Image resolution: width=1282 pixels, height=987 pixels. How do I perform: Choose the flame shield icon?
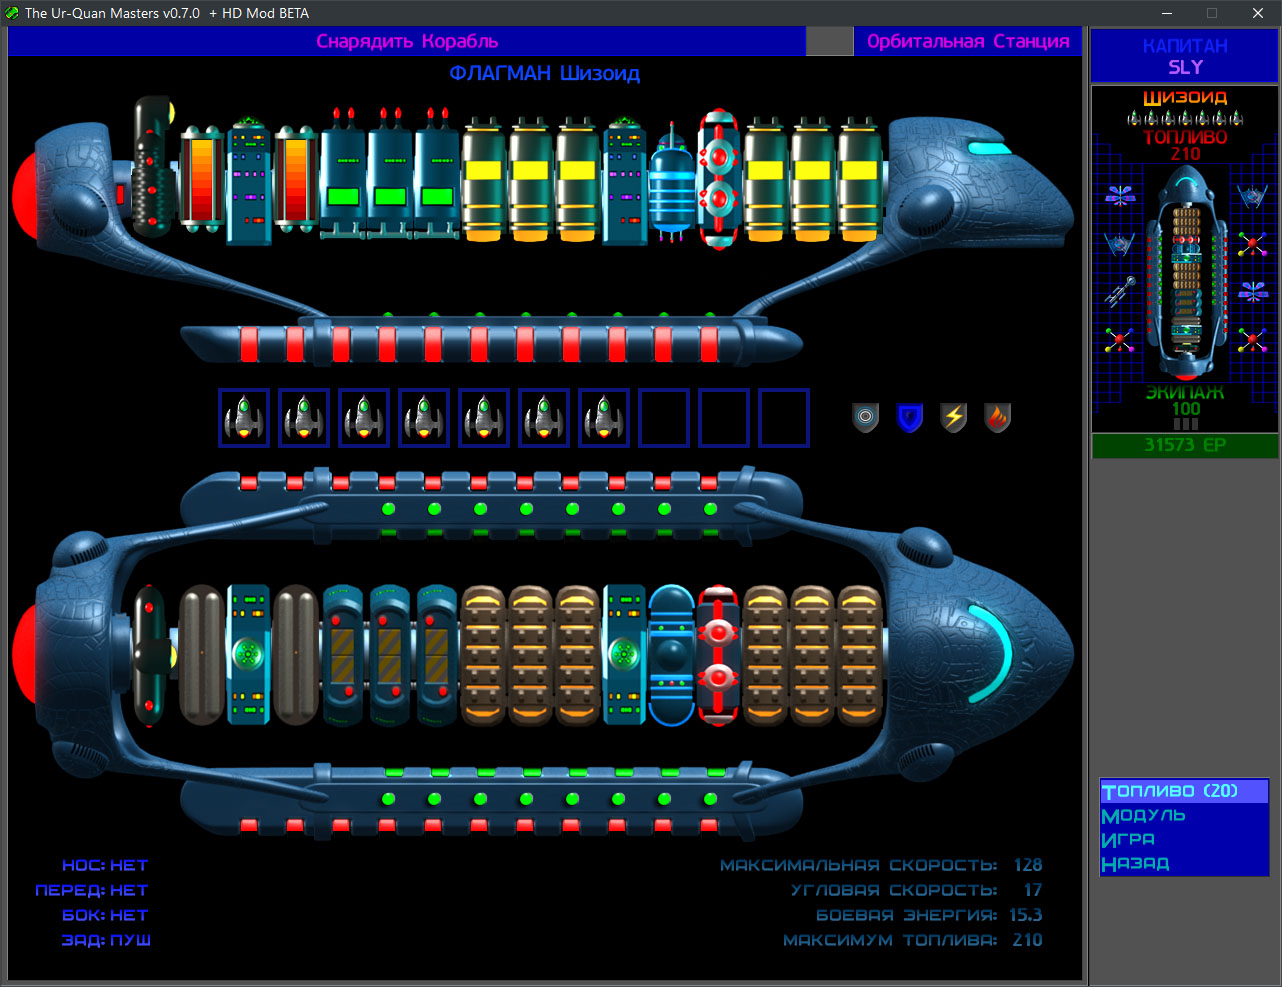pos(998,417)
